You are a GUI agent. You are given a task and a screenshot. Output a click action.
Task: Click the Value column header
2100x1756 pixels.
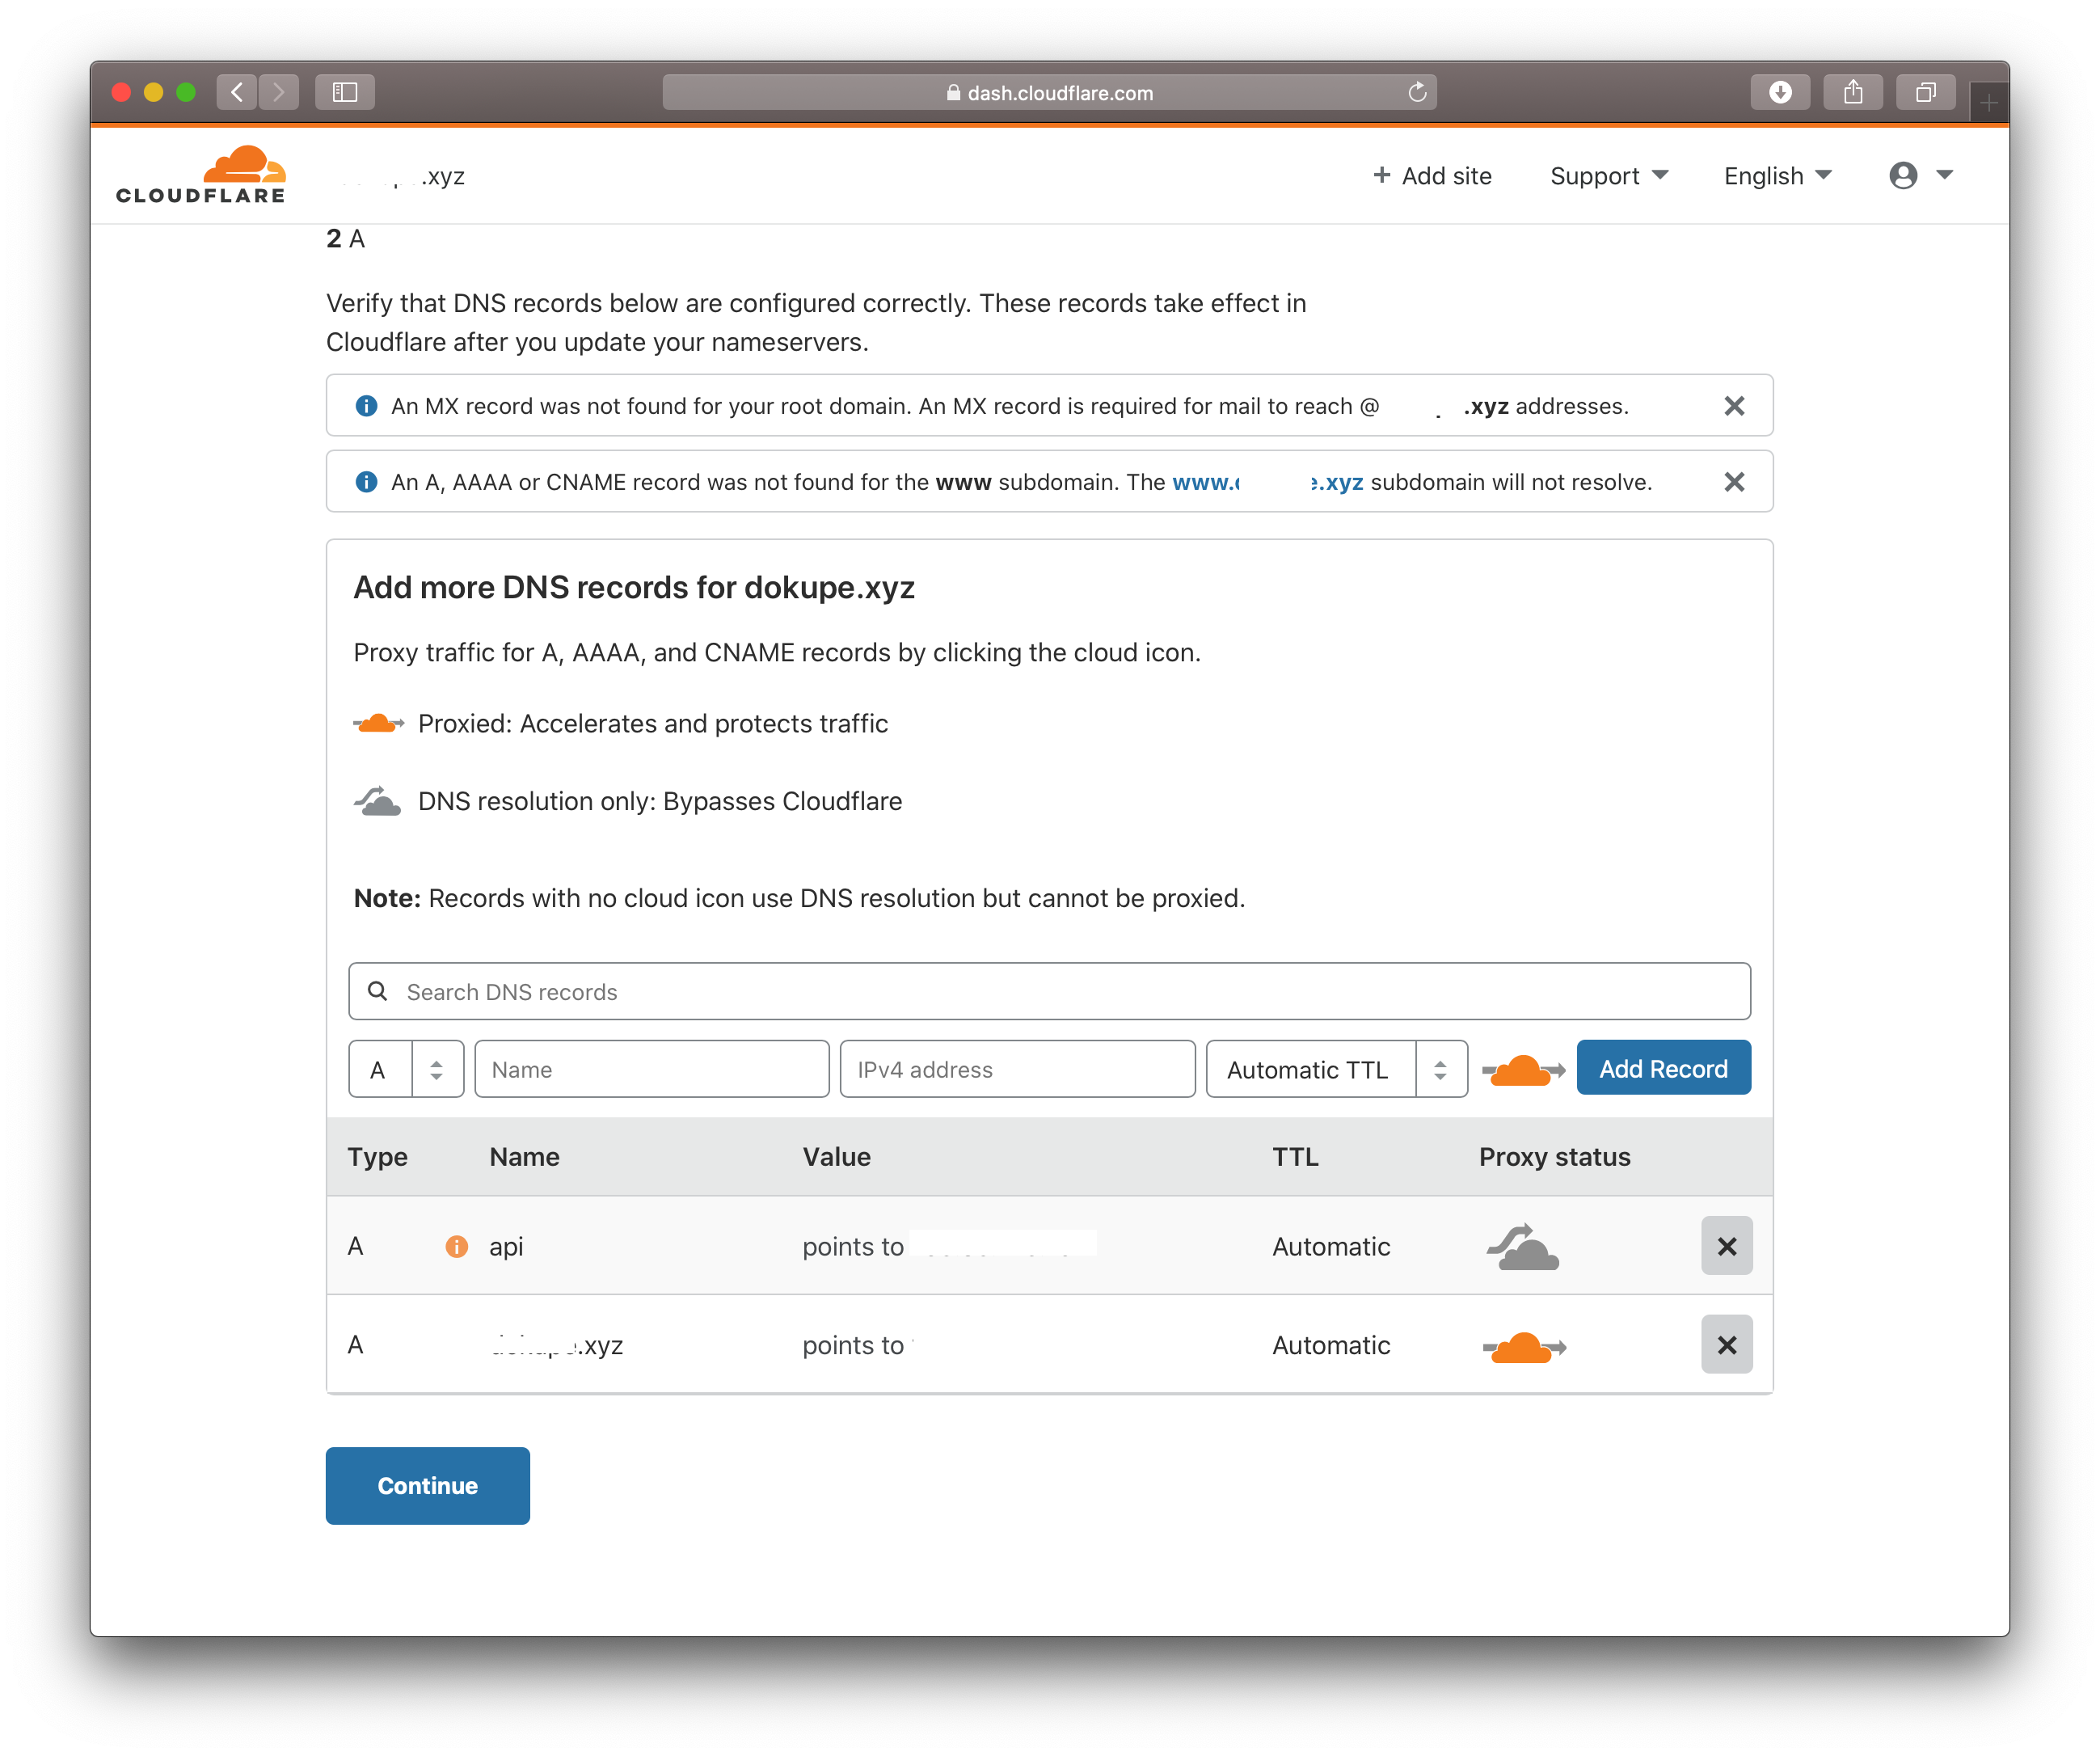(x=836, y=1157)
